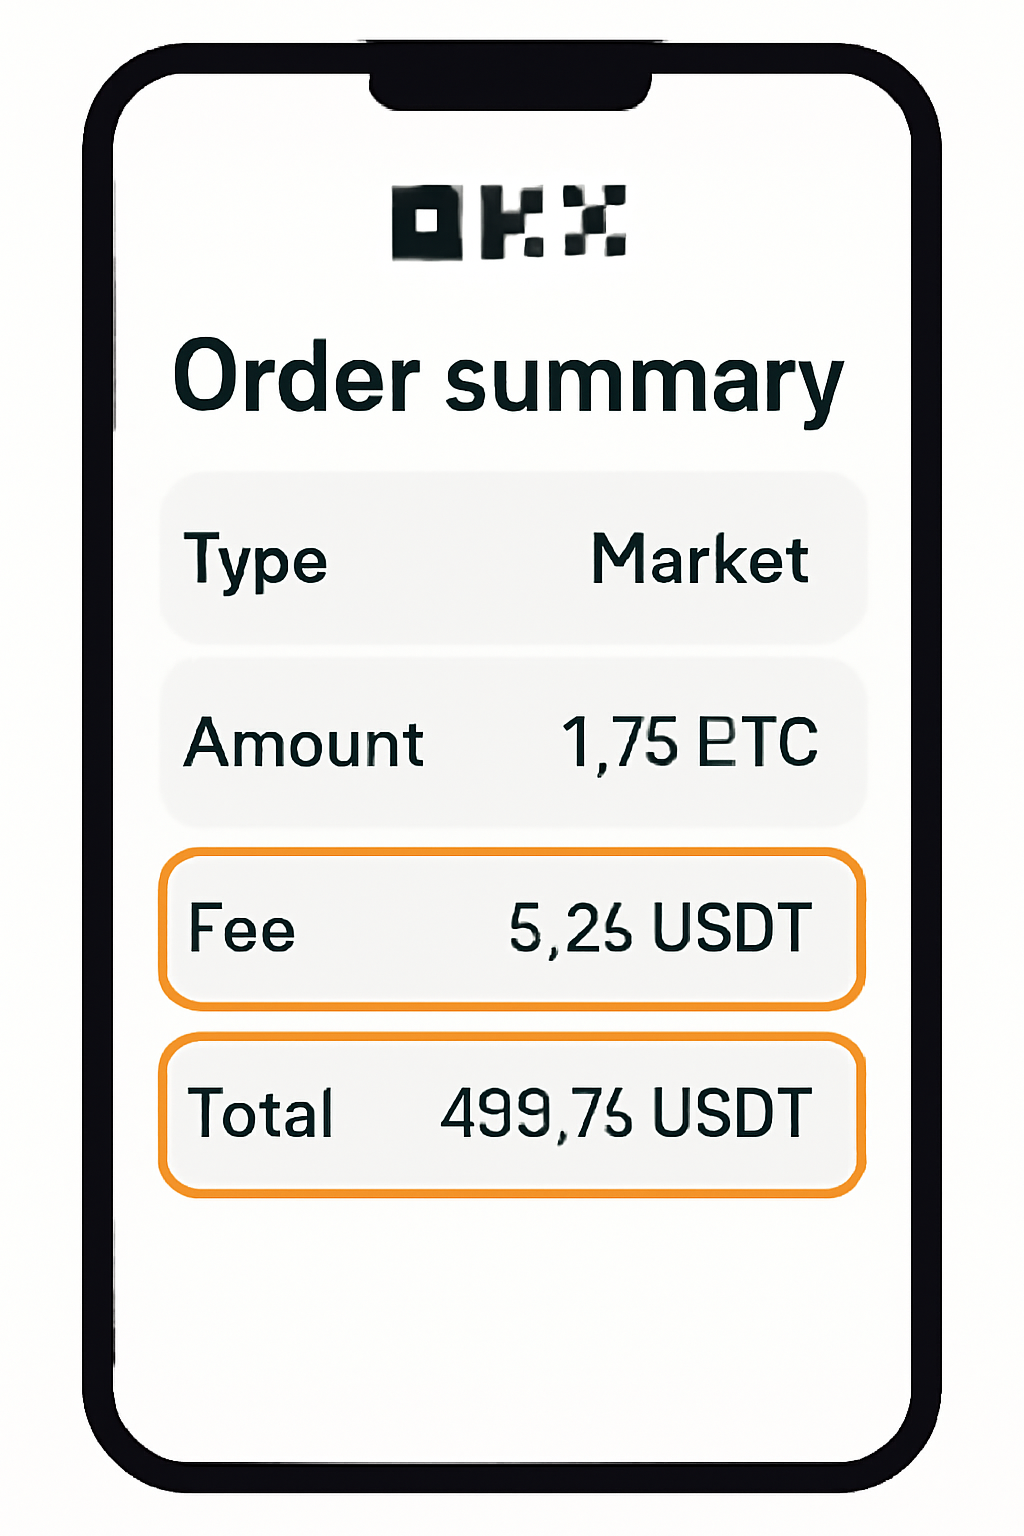The image size is (1024, 1536).
Task: Tap the rightmost X glyph of OKX logo
Action: click(595, 221)
